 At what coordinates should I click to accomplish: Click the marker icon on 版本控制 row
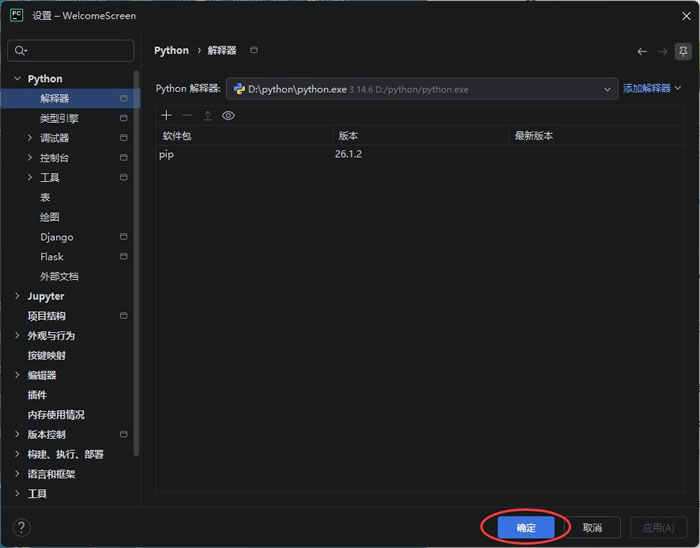click(x=124, y=434)
